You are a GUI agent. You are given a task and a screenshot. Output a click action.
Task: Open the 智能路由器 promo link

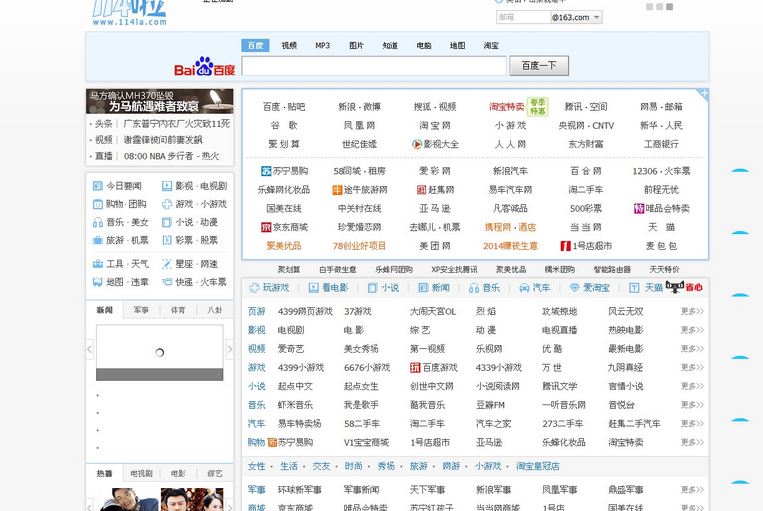point(612,270)
